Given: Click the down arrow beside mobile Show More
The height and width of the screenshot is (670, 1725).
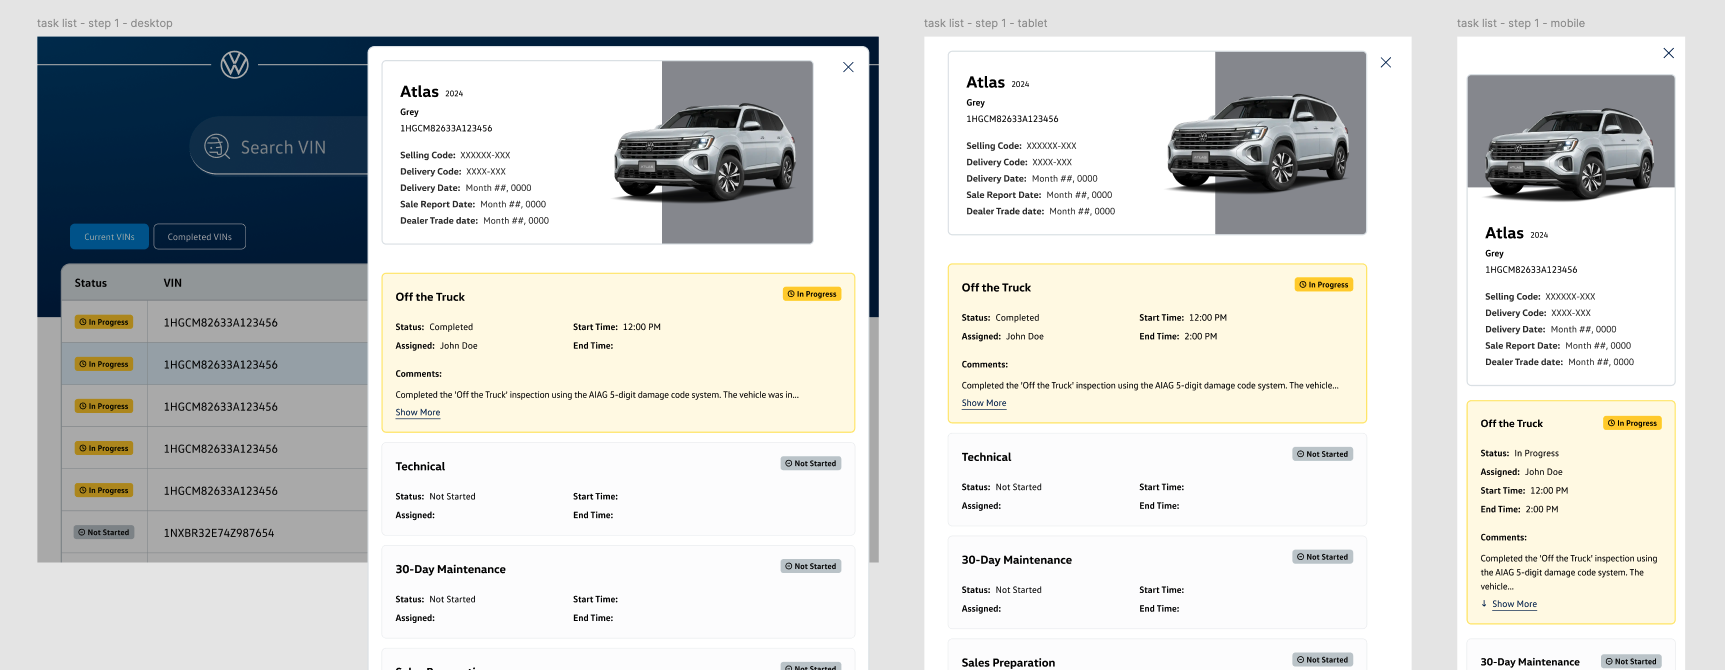Looking at the screenshot, I should click(1484, 604).
